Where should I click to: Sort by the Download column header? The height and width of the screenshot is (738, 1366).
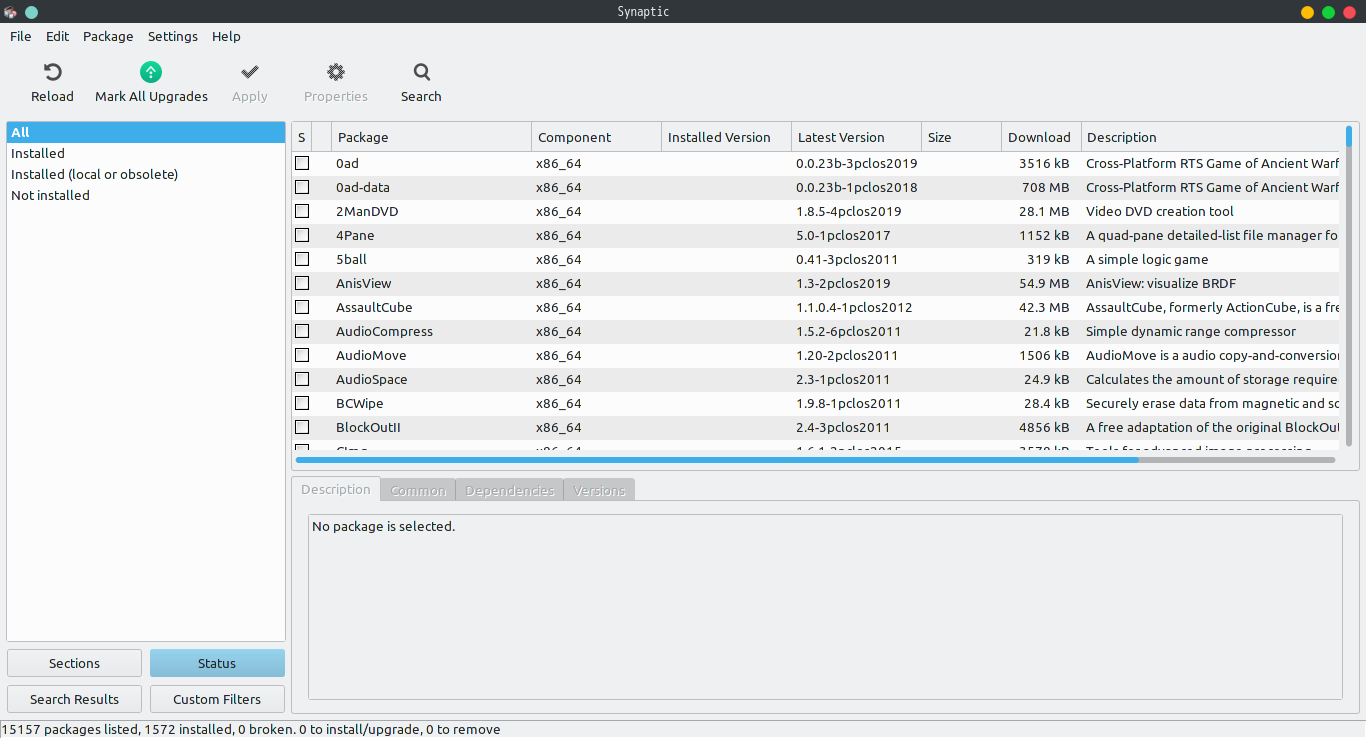[1042, 137]
